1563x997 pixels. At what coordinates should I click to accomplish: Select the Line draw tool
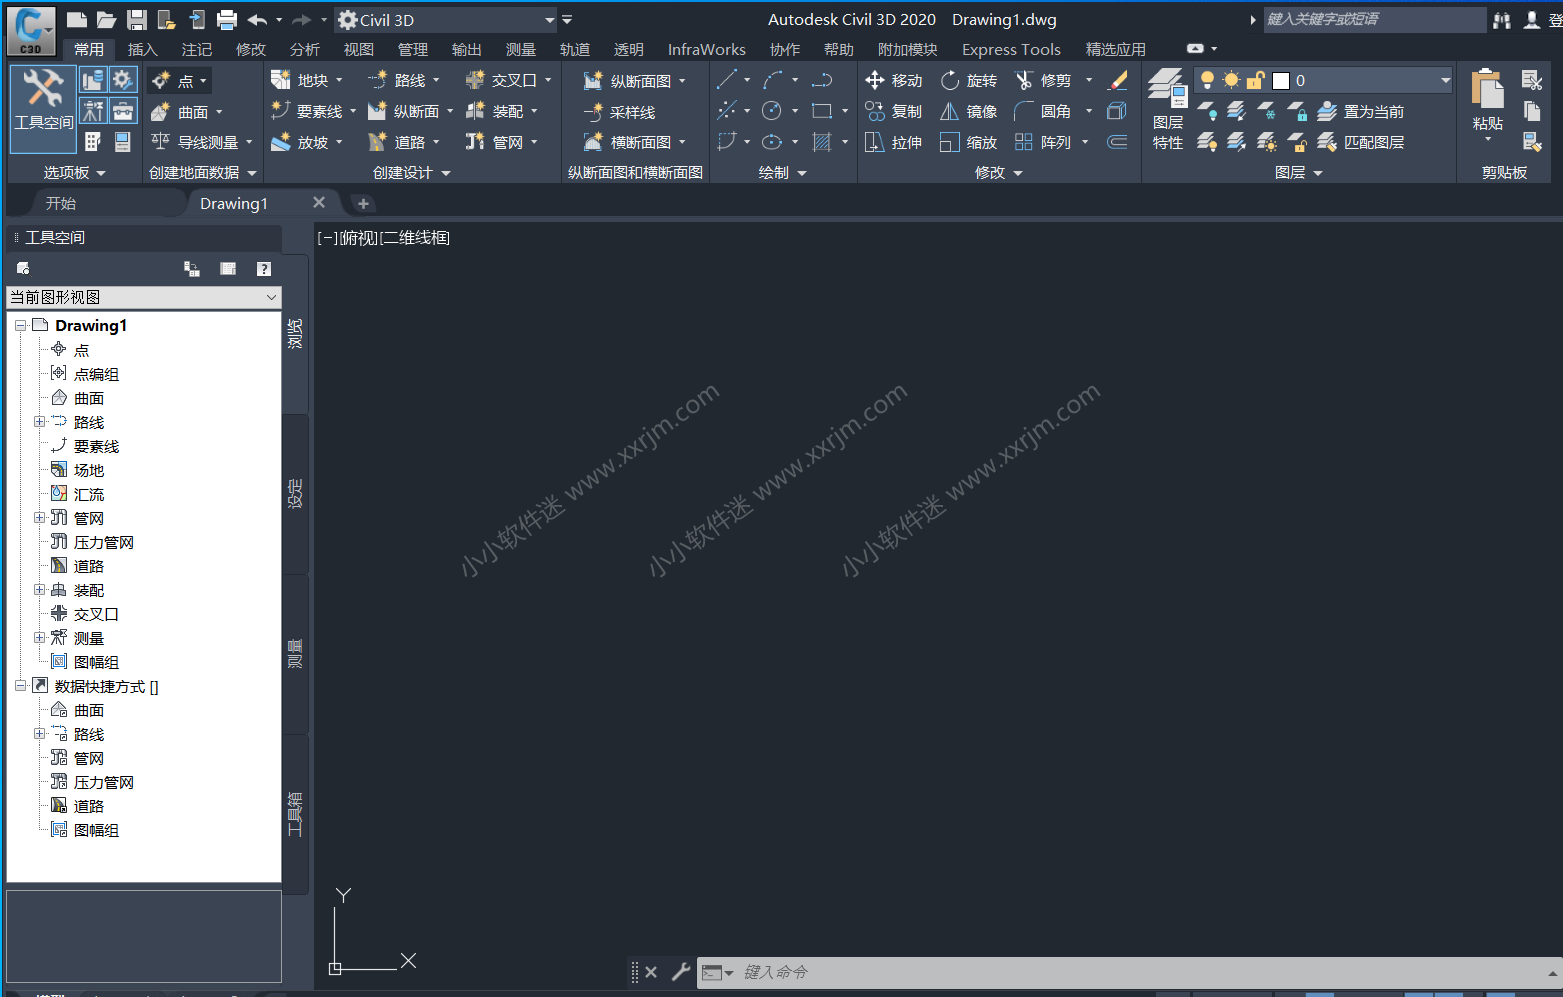[x=727, y=80]
